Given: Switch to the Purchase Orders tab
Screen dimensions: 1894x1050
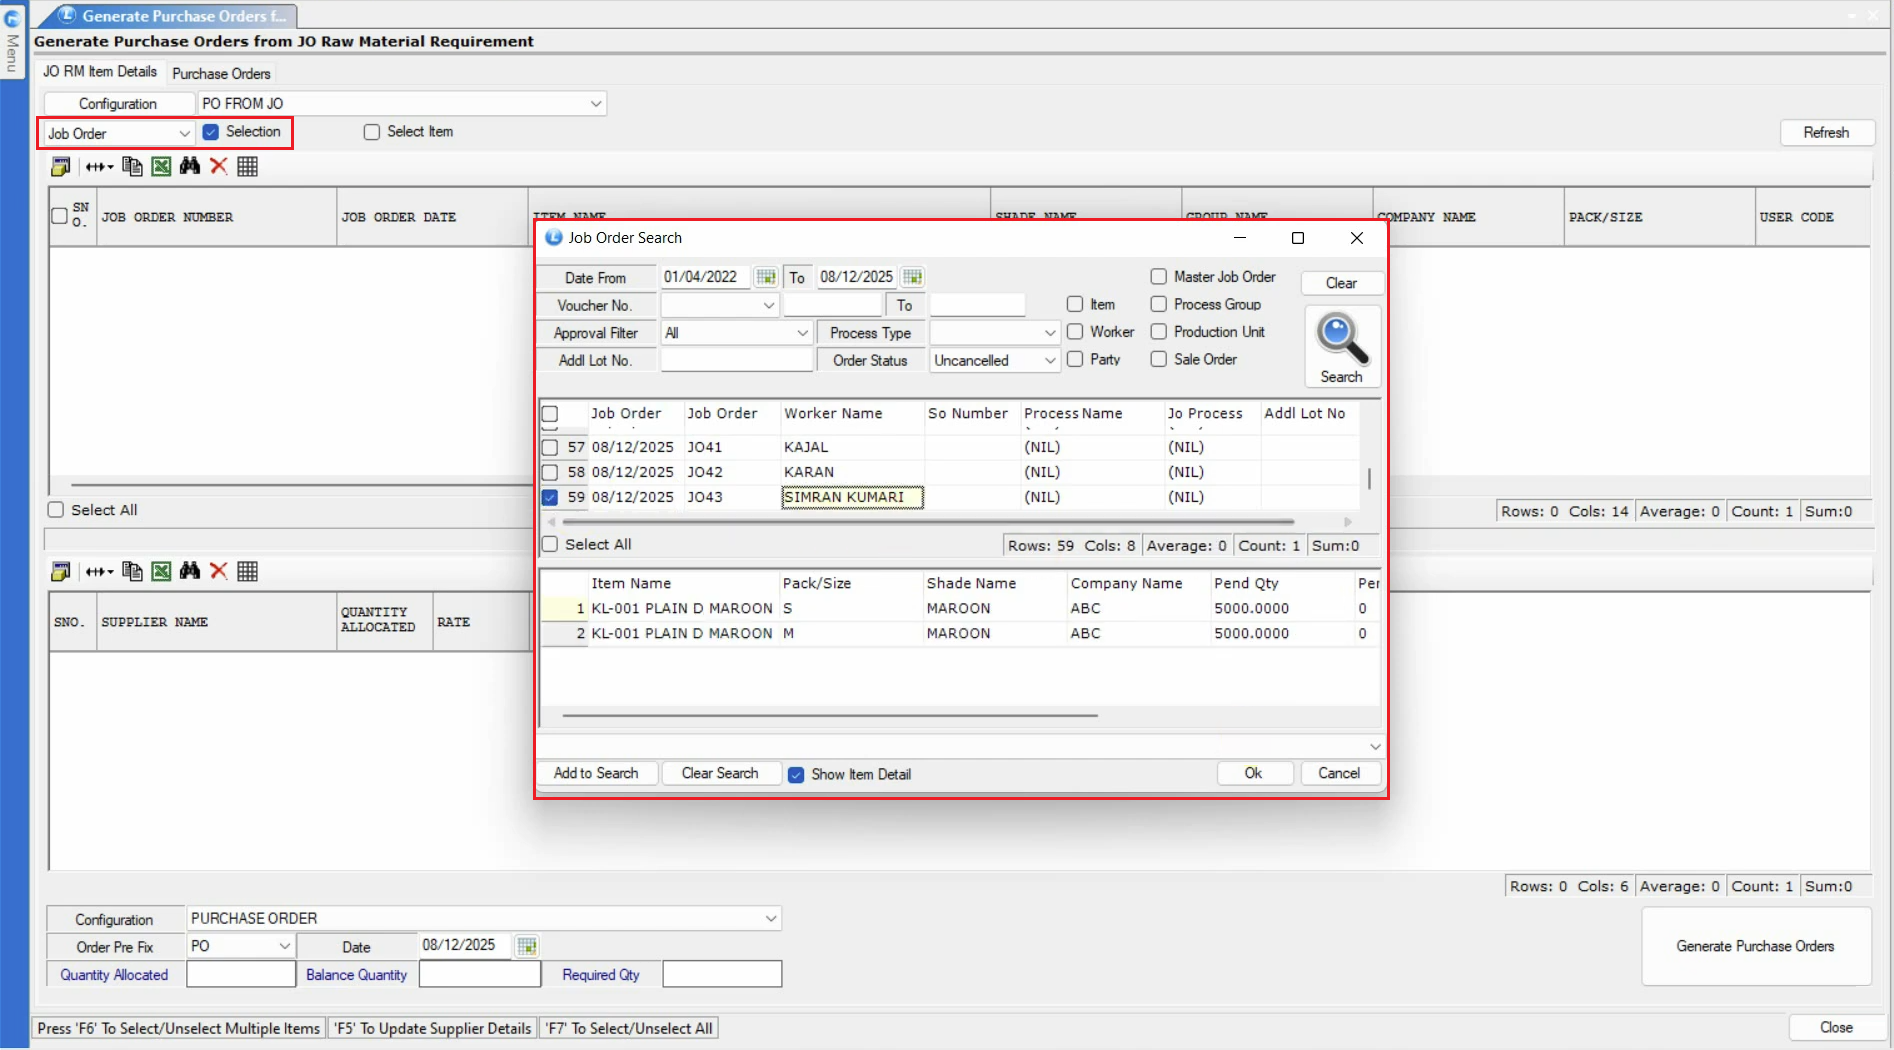Looking at the screenshot, I should pyautogui.click(x=221, y=73).
